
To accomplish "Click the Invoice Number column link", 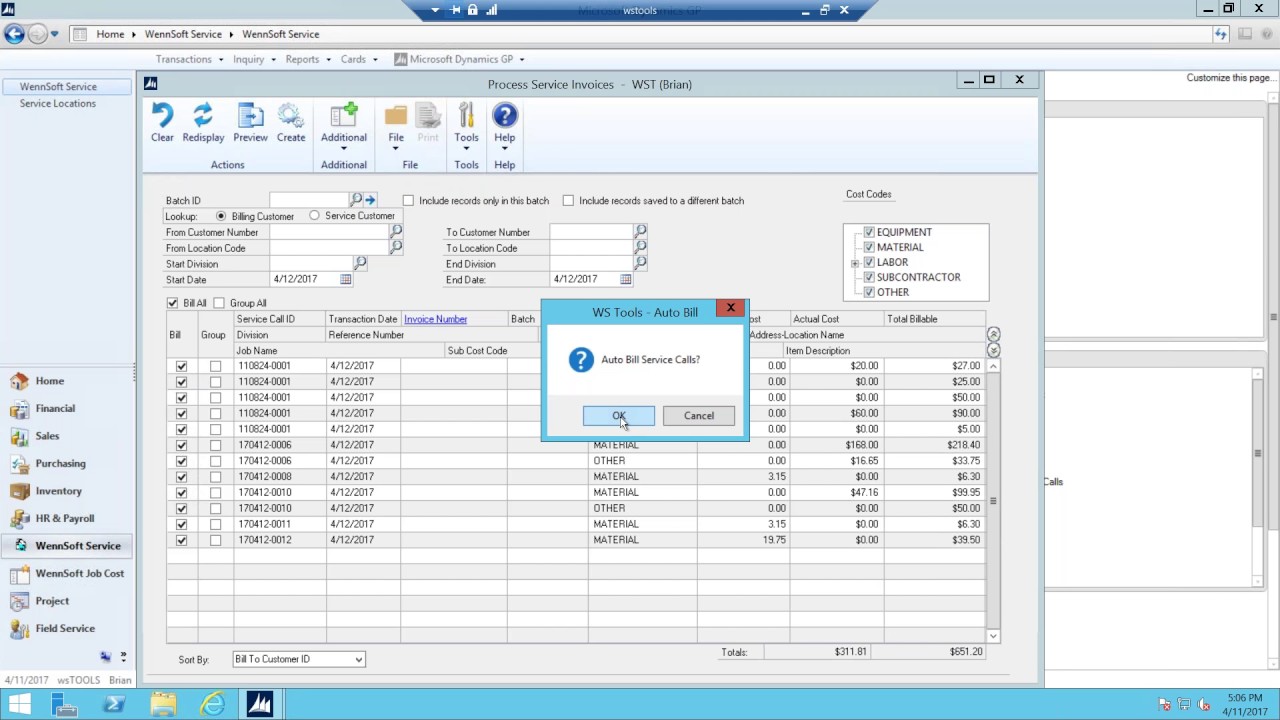I will pyautogui.click(x=436, y=319).
